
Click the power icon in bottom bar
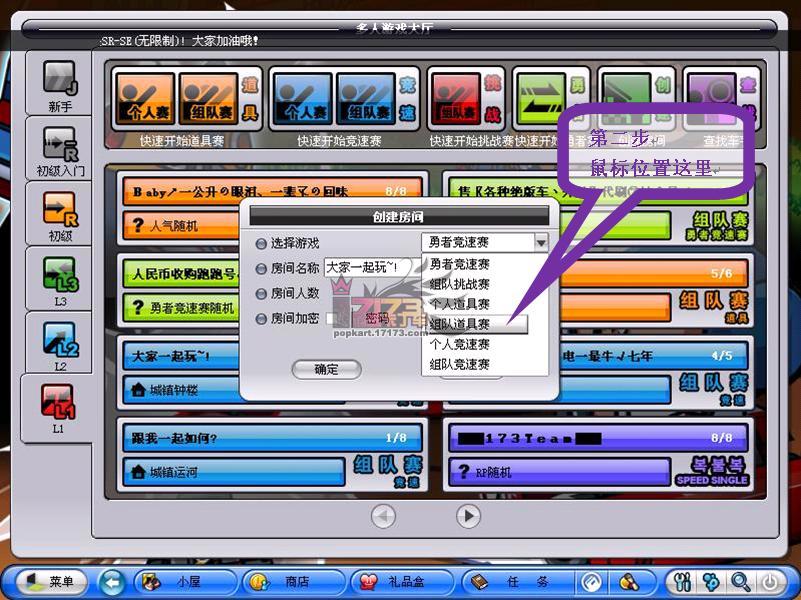pyautogui.click(x=770, y=582)
